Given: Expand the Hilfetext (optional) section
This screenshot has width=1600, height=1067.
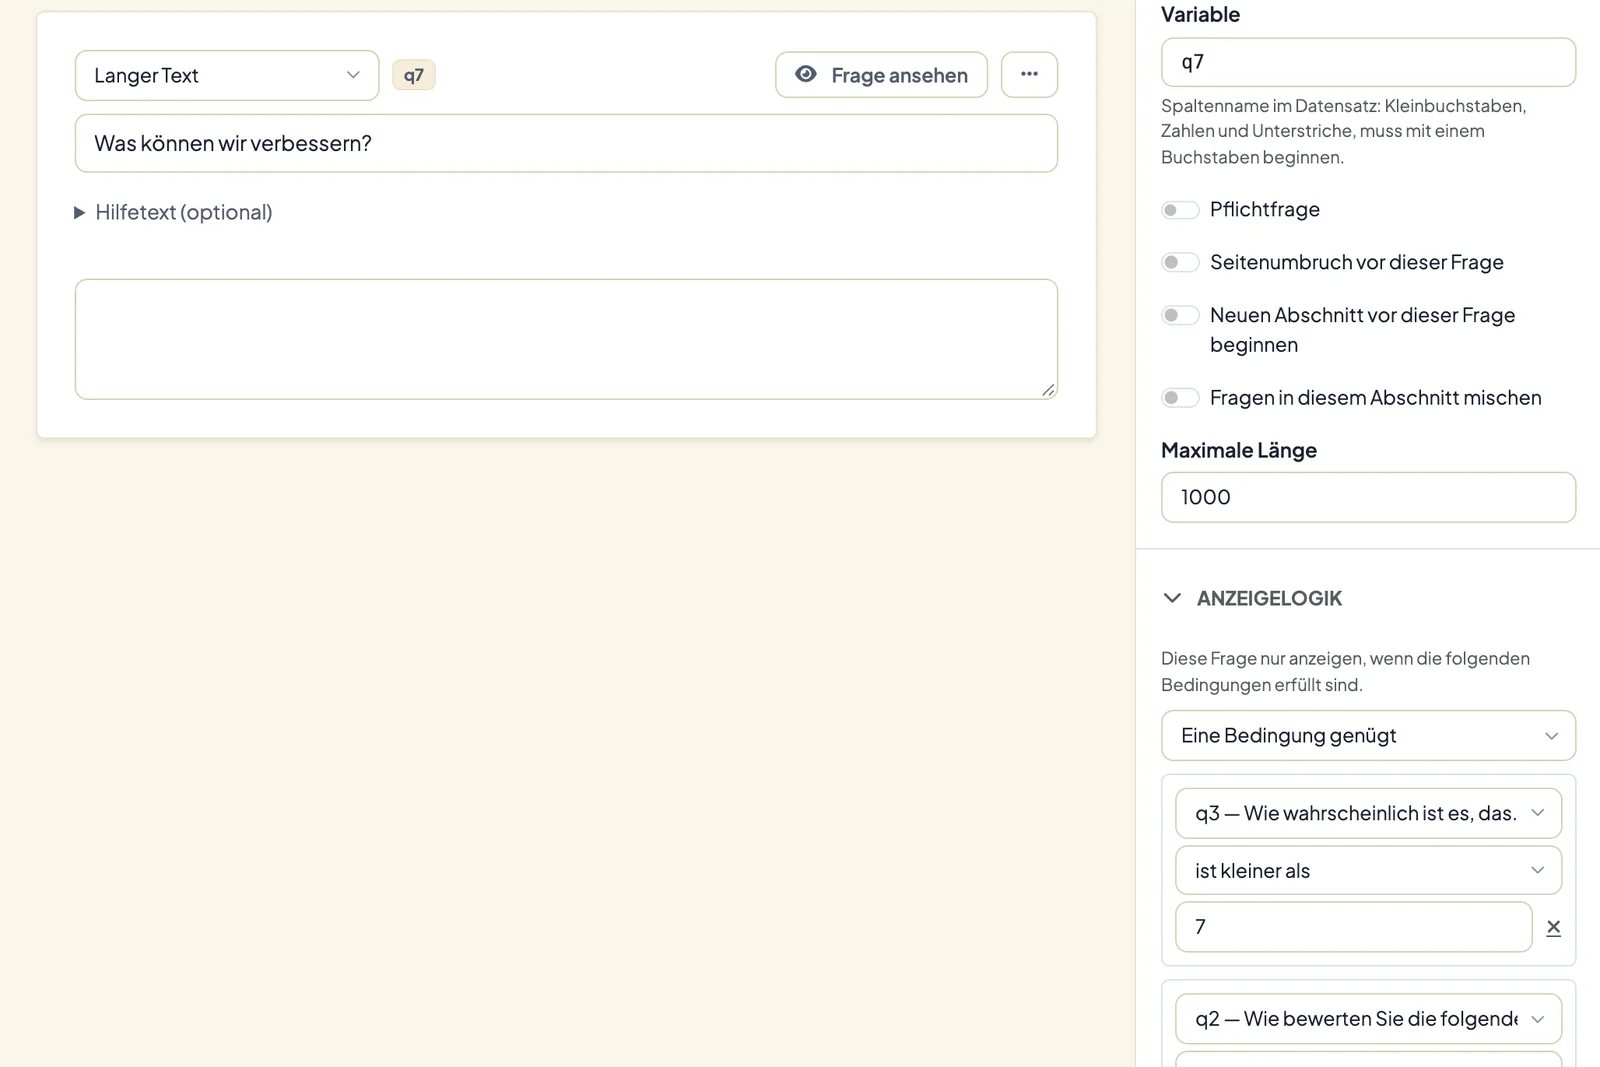Looking at the screenshot, I should [x=173, y=212].
